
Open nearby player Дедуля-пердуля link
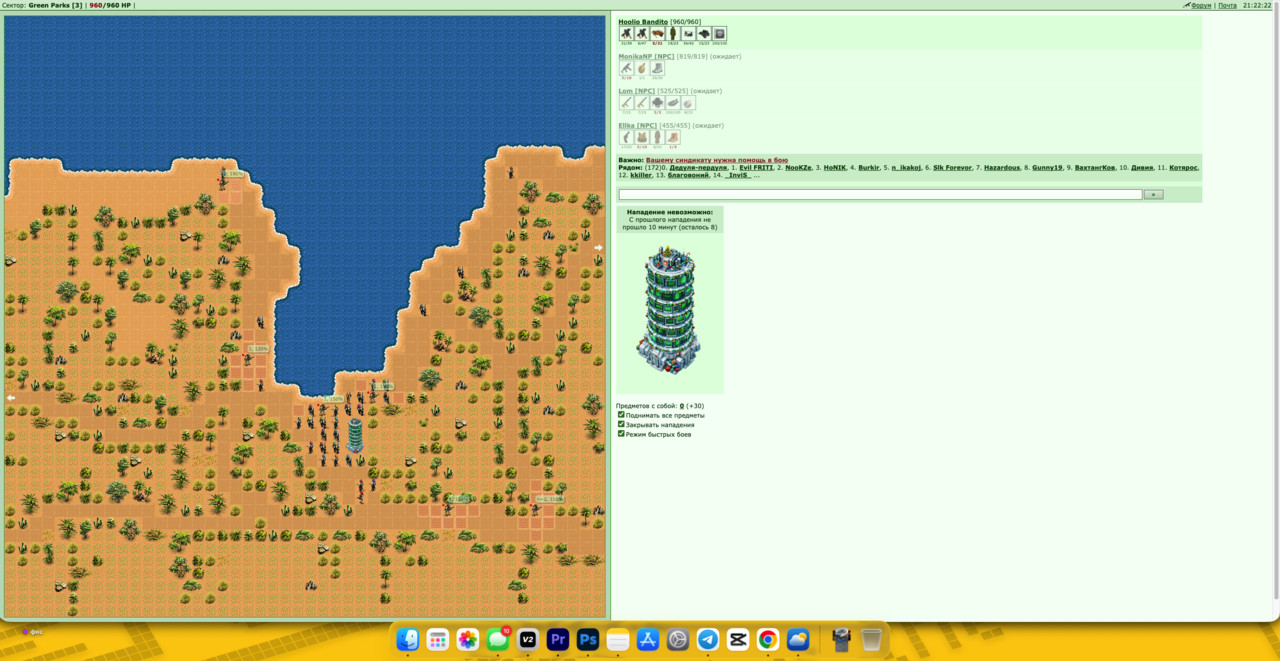[x=698, y=168]
